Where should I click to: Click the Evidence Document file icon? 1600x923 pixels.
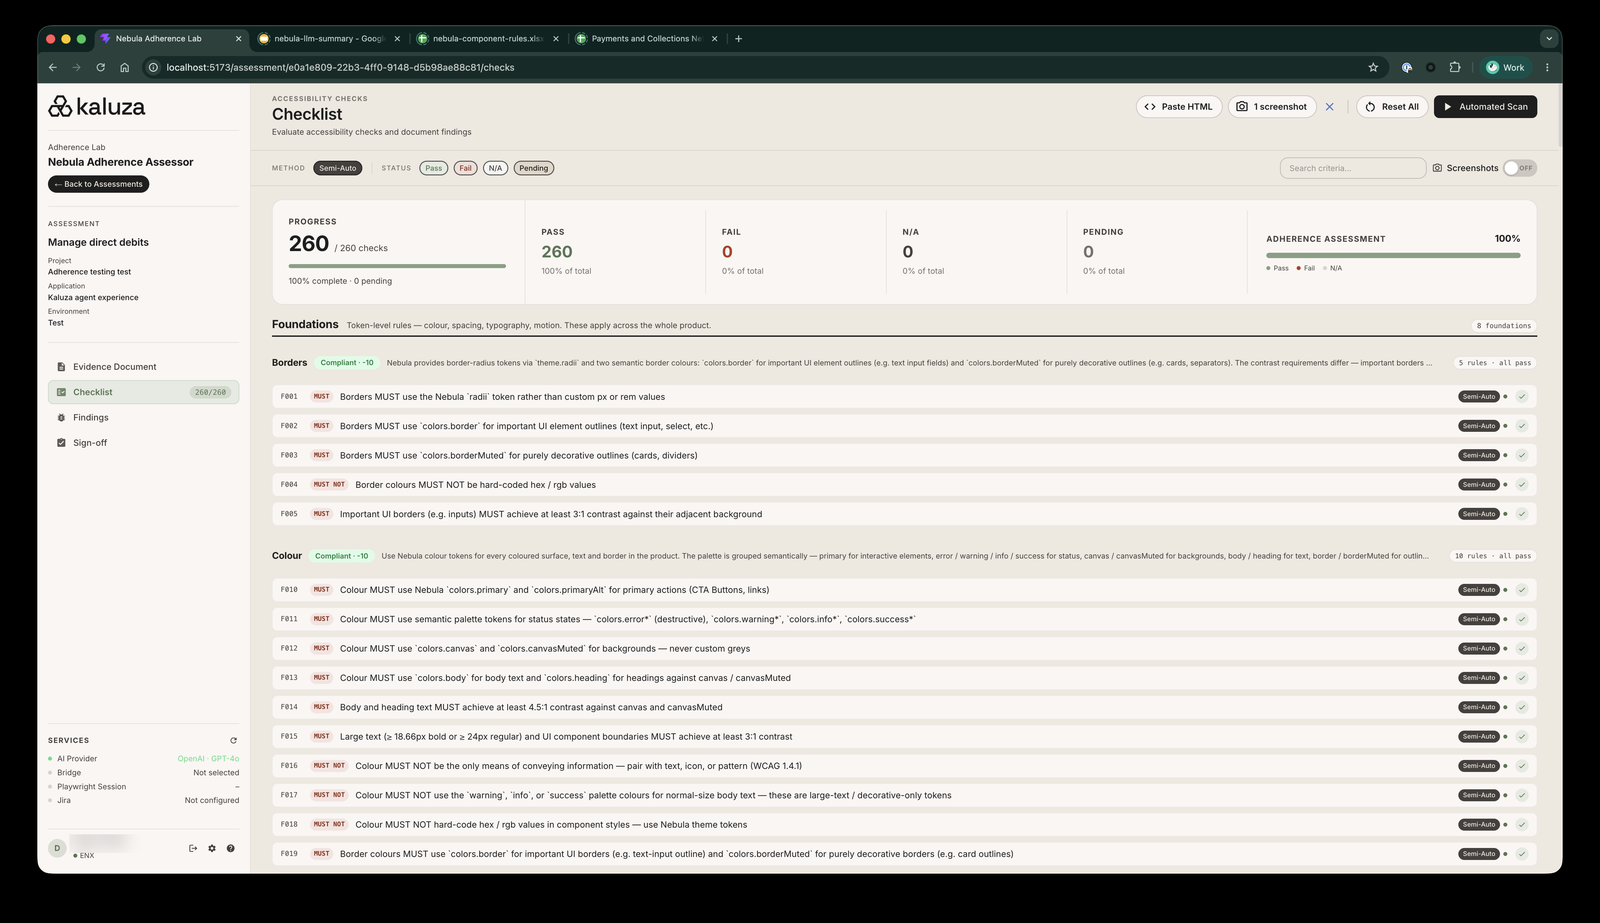click(x=61, y=367)
